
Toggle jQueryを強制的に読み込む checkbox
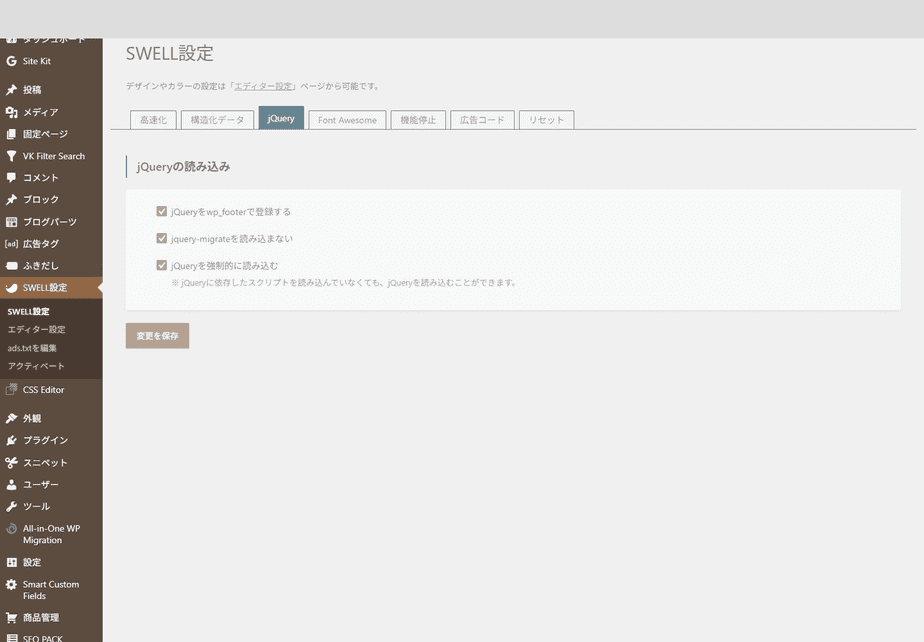coord(161,265)
